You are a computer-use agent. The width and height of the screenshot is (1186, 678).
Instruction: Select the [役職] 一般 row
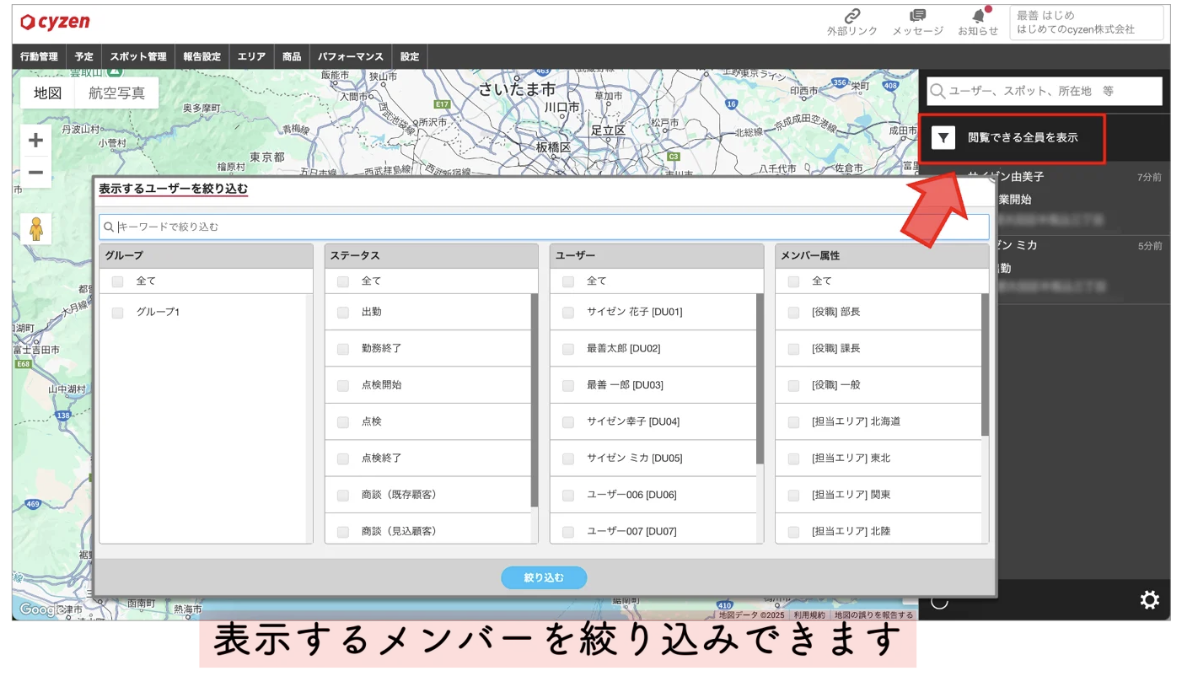[x=879, y=385]
